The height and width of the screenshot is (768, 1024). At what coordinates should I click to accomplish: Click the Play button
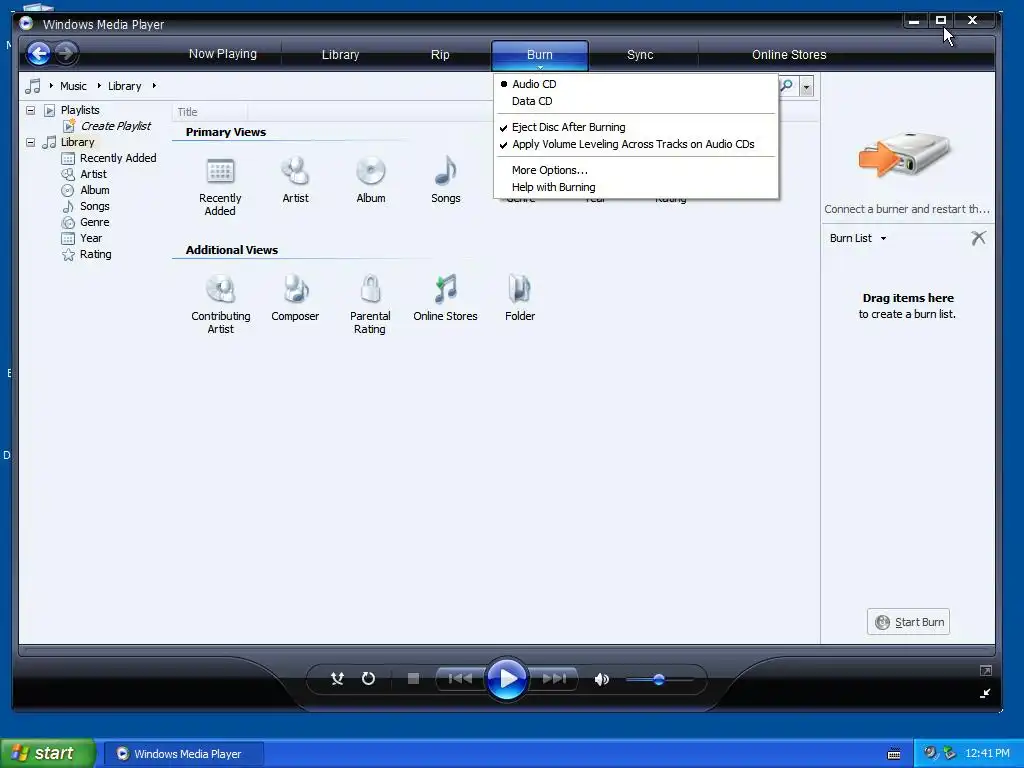click(506, 679)
